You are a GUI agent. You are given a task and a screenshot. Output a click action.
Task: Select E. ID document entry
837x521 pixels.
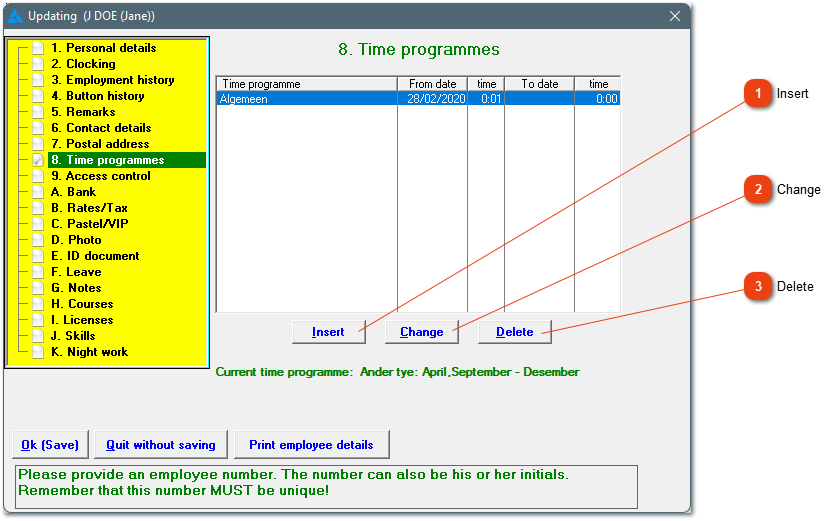pyautogui.click(x=95, y=256)
